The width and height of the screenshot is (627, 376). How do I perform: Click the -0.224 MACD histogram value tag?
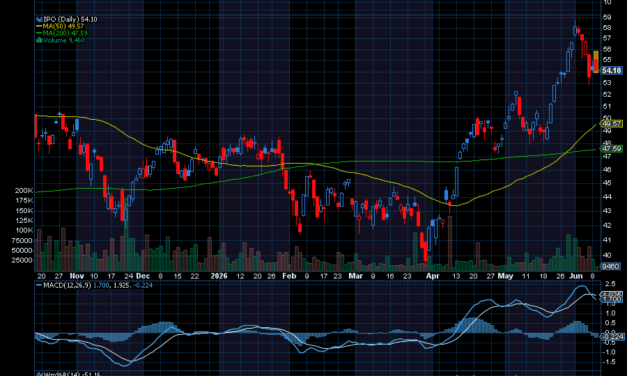[613, 336]
